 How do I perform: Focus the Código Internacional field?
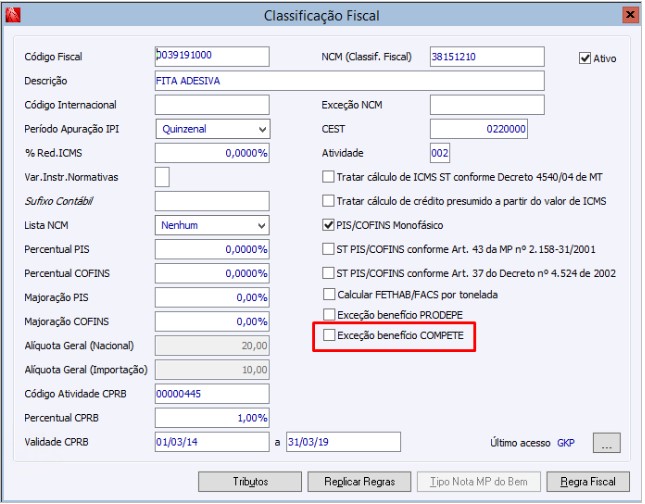tap(212, 105)
